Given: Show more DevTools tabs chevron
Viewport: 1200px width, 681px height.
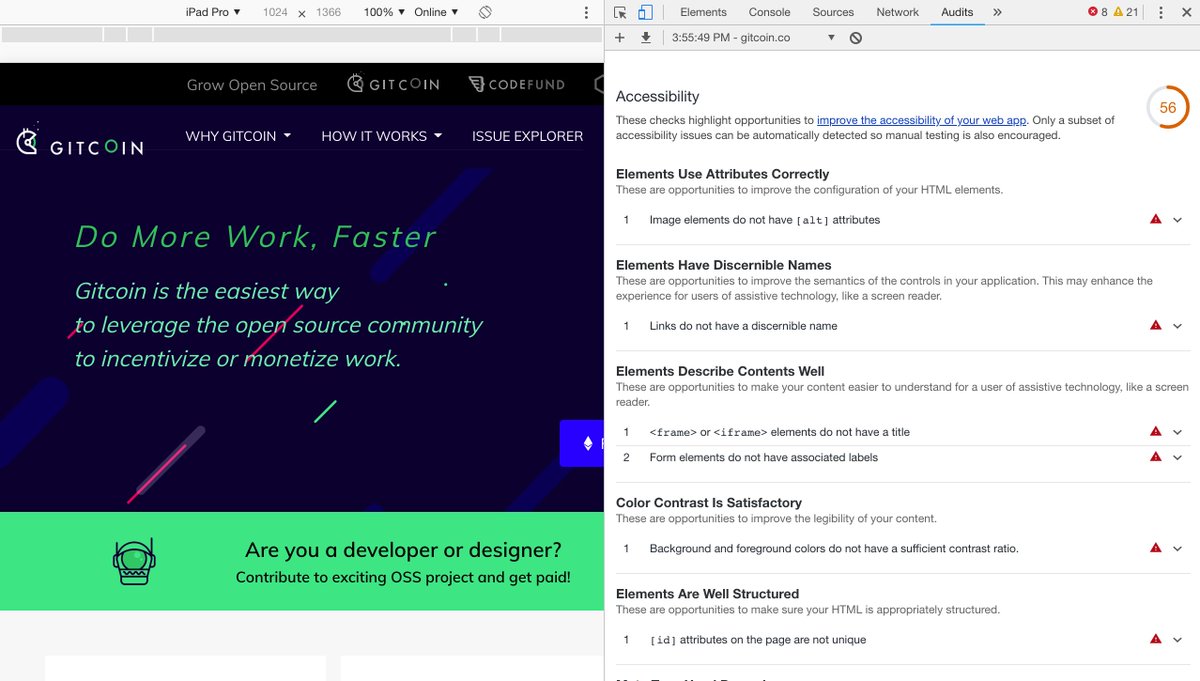Looking at the screenshot, I should (x=997, y=12).
